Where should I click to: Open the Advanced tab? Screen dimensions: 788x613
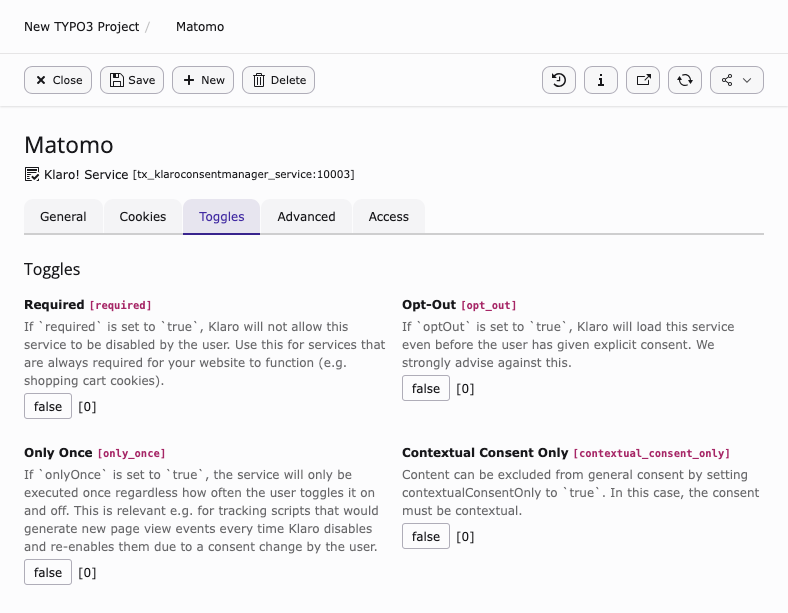coord(306,217)
